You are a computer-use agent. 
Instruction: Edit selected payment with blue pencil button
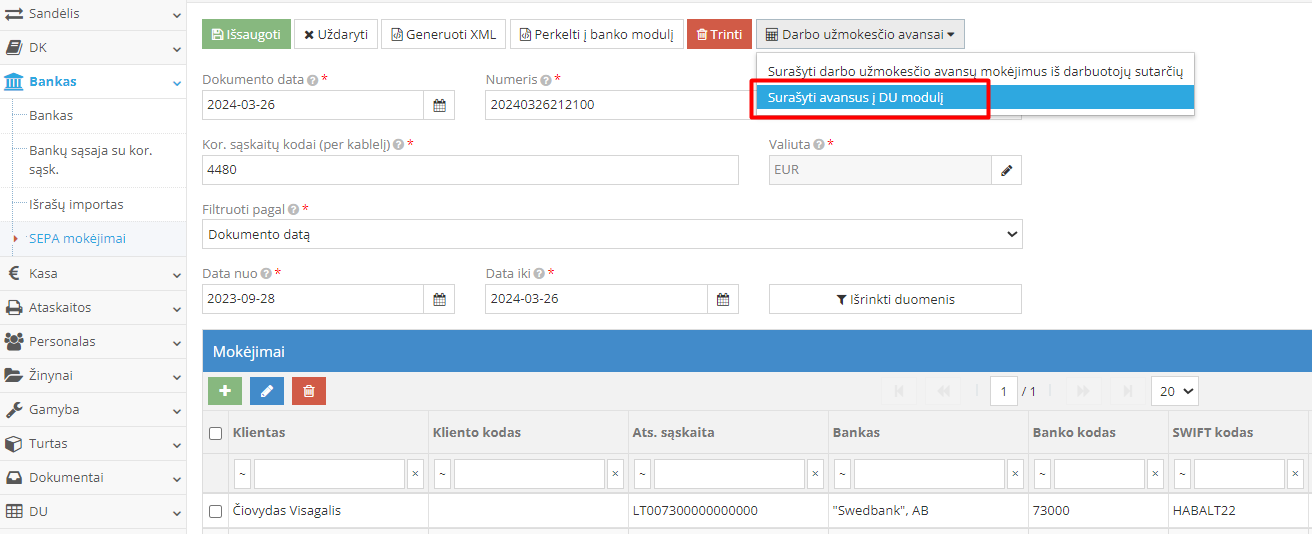267,391
